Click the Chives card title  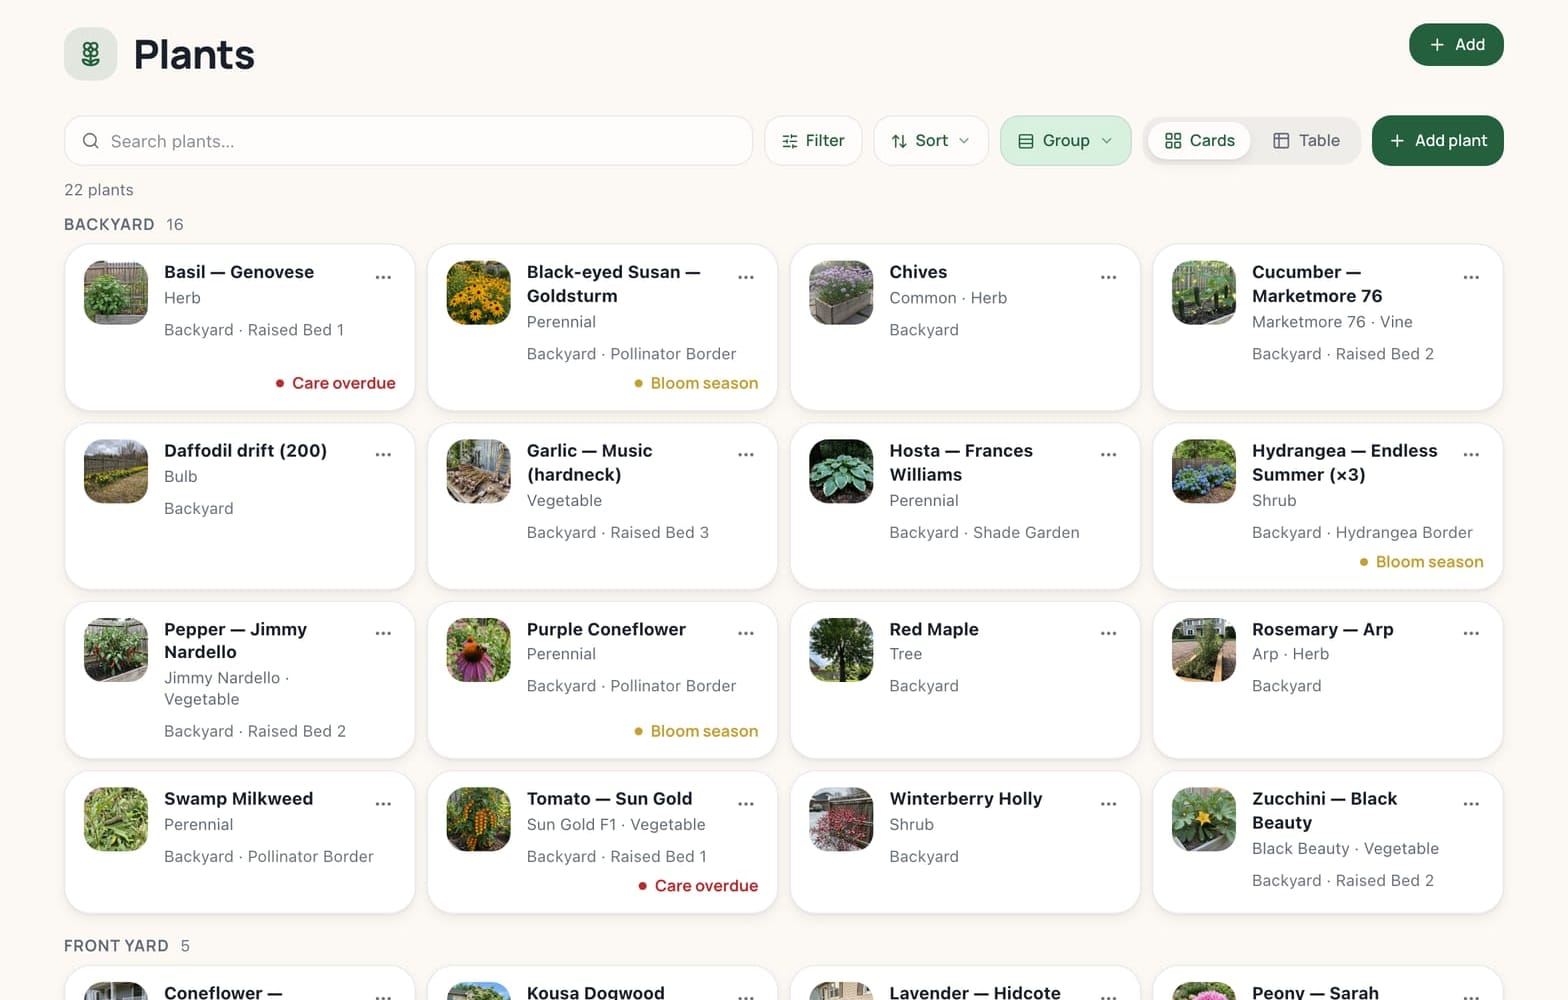918,272
